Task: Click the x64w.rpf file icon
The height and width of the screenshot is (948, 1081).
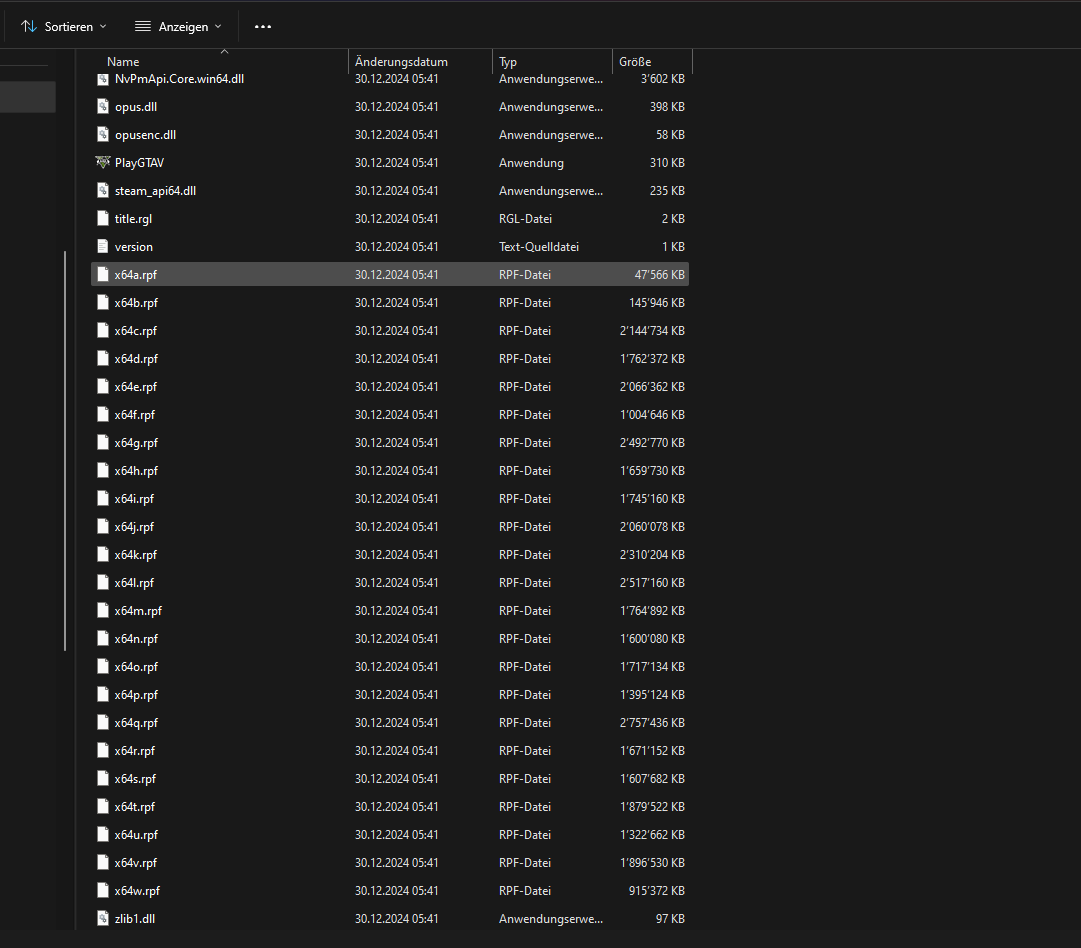Action: (102, 890)
